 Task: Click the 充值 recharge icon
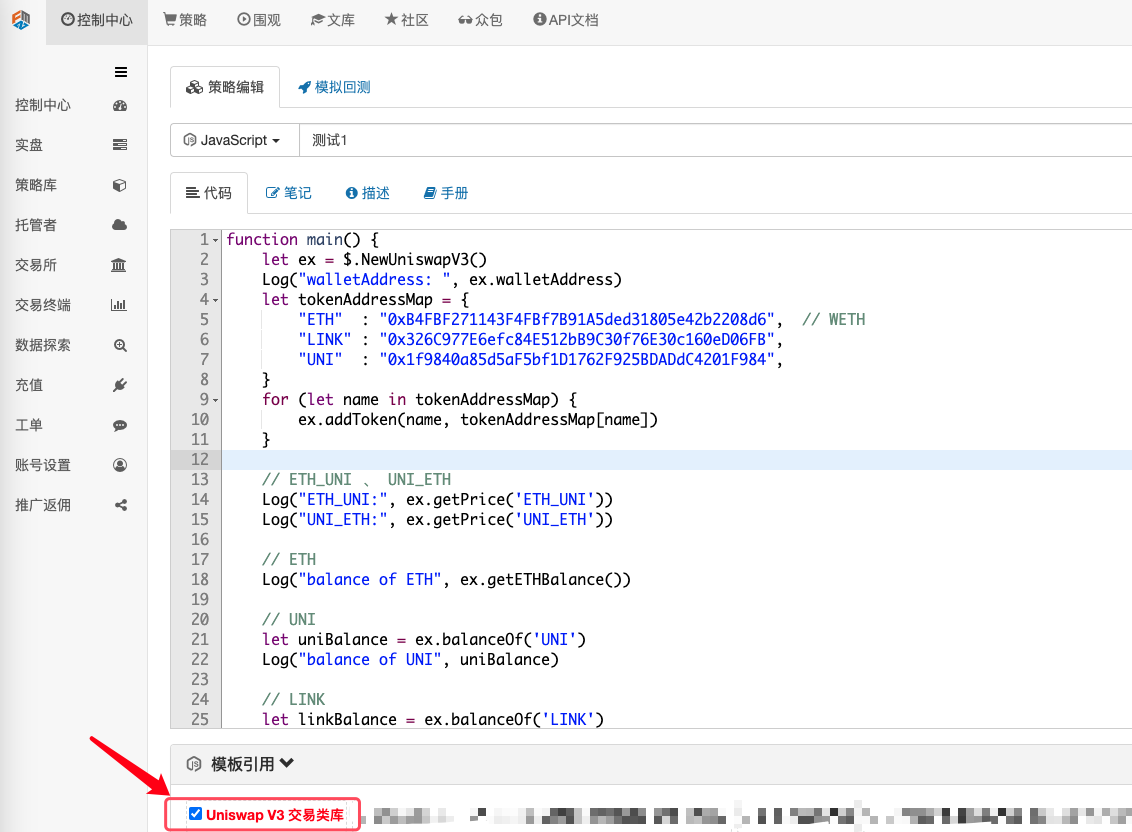(x=119, y=384)
